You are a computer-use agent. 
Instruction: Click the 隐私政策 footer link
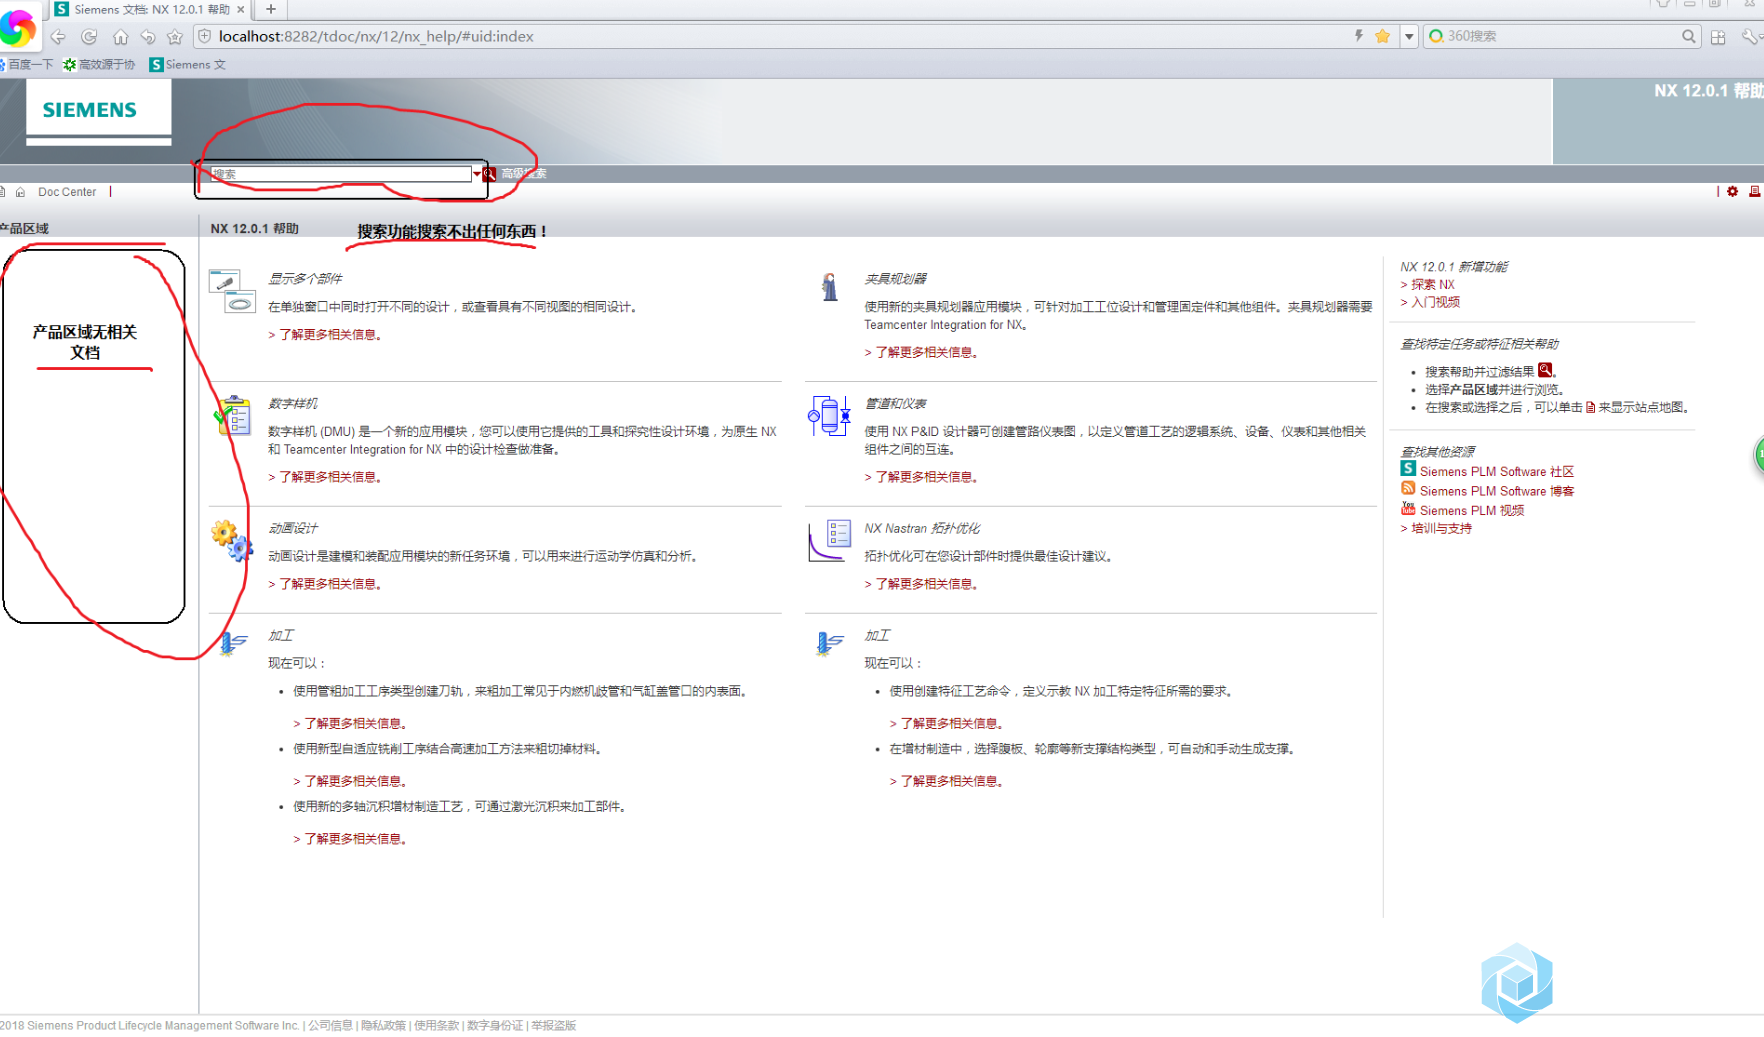coord(383,1025)
